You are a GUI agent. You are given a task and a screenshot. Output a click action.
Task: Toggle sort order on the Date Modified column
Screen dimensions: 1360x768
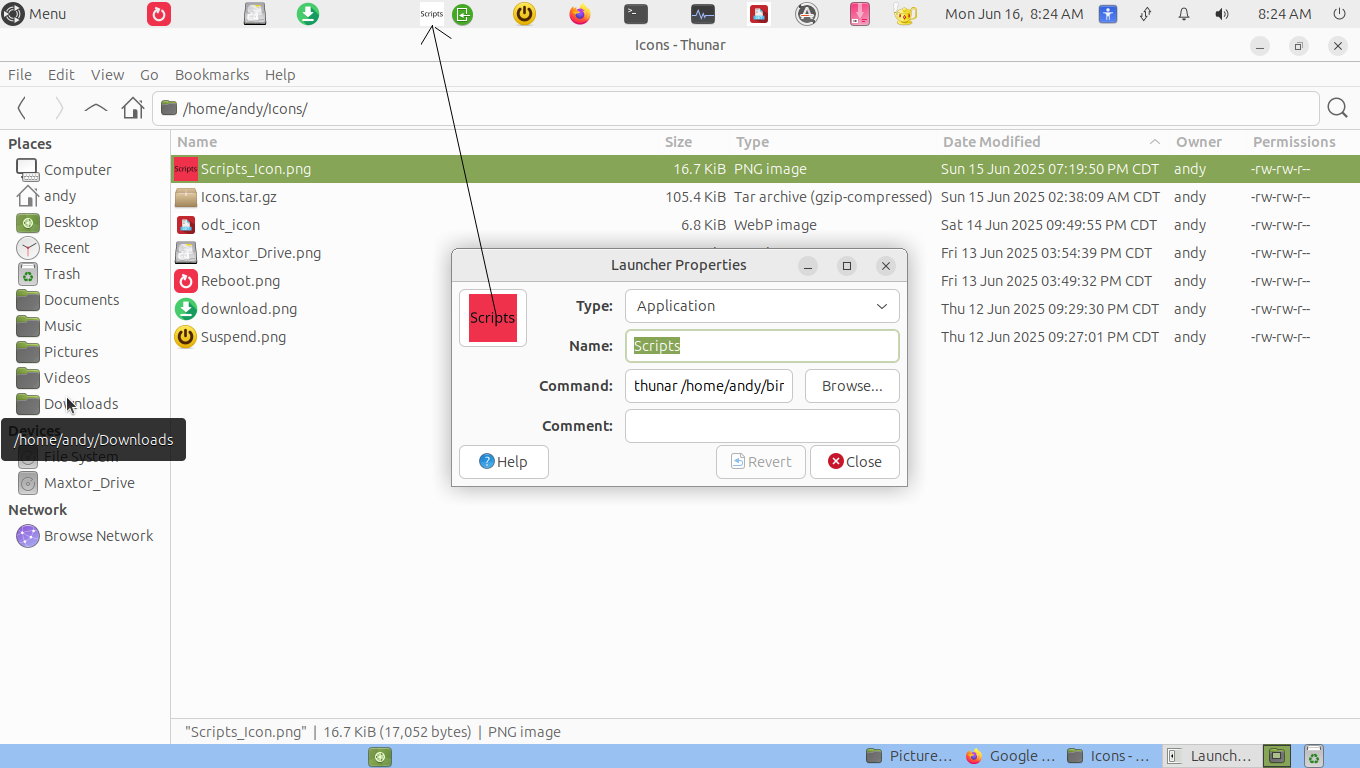coord(1052,142)
